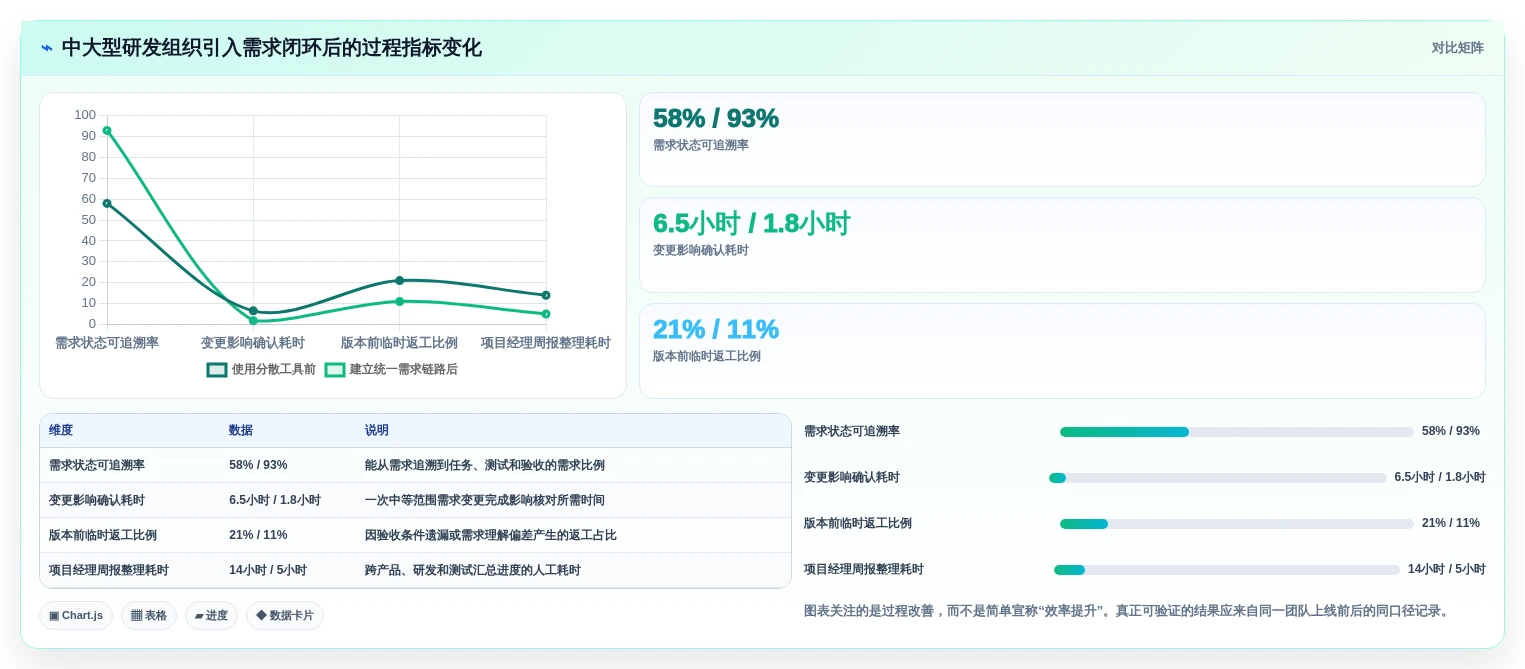Toggle legend swatch 建立统一需求链路后
This screenshot has width=1525, height=669.
(x=335, y=370)
